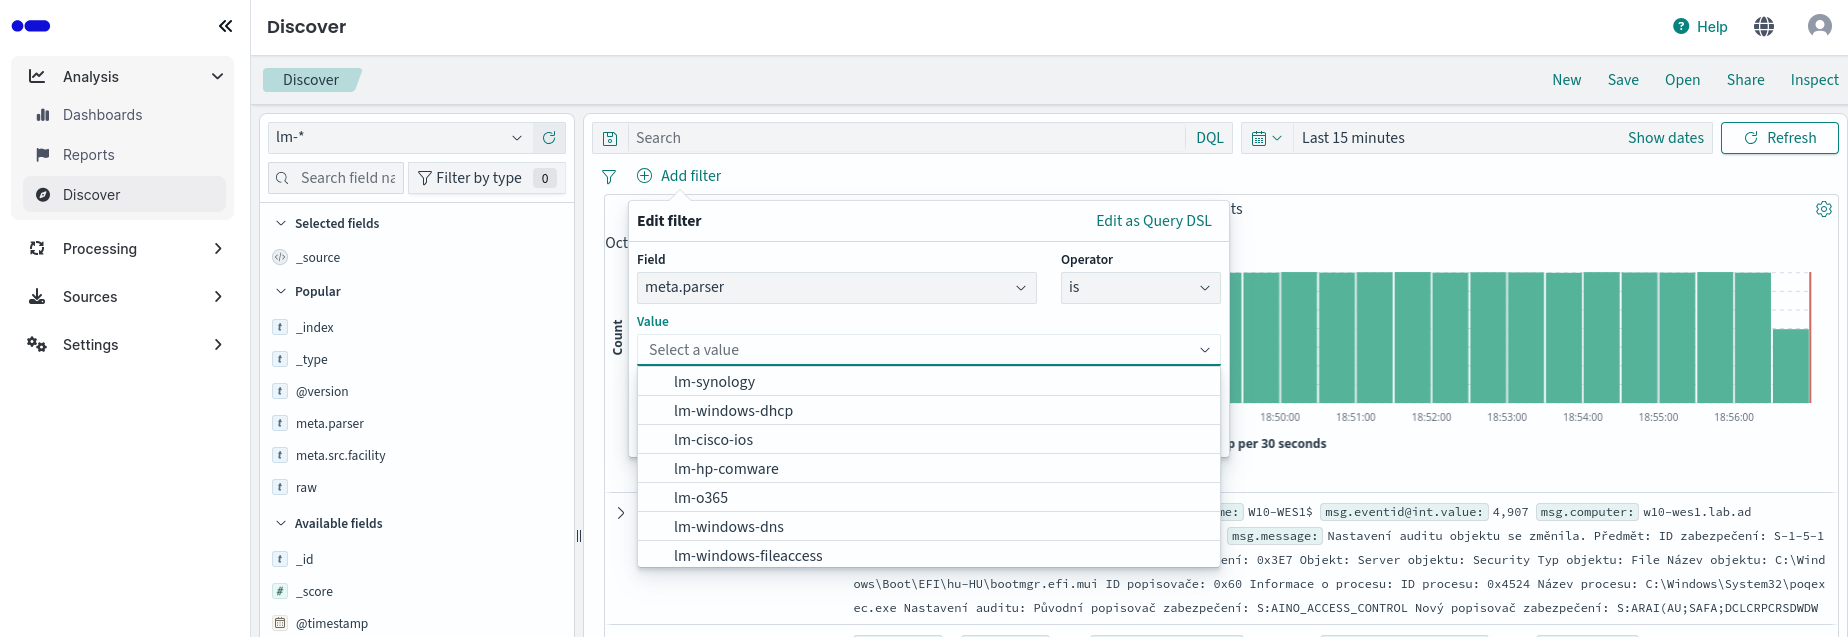
Task: Click the refresh index pattern icon
Action: tap(549, 138)
